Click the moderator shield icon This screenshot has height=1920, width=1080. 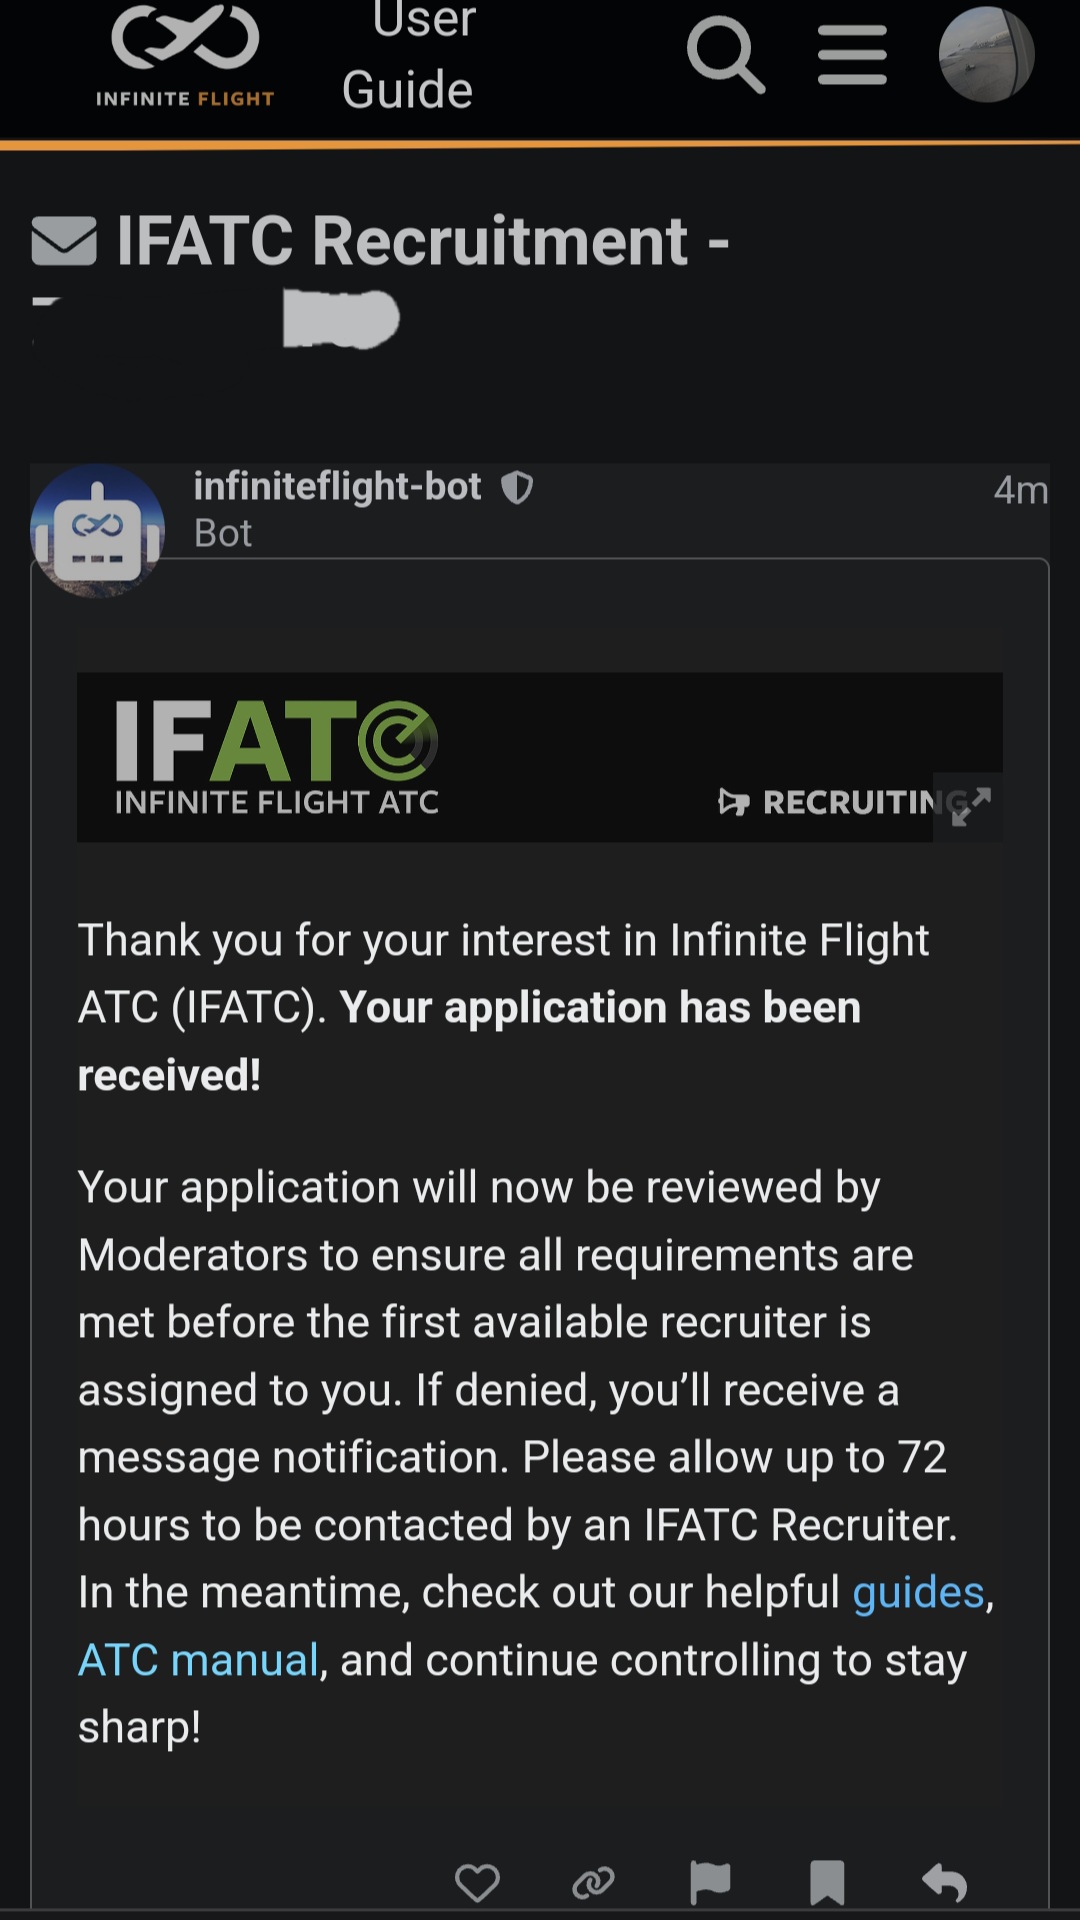point(517,488)
